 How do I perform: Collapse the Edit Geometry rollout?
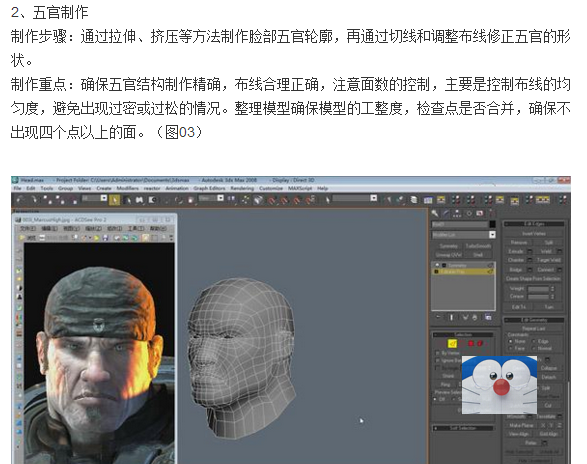coord(534,320)
